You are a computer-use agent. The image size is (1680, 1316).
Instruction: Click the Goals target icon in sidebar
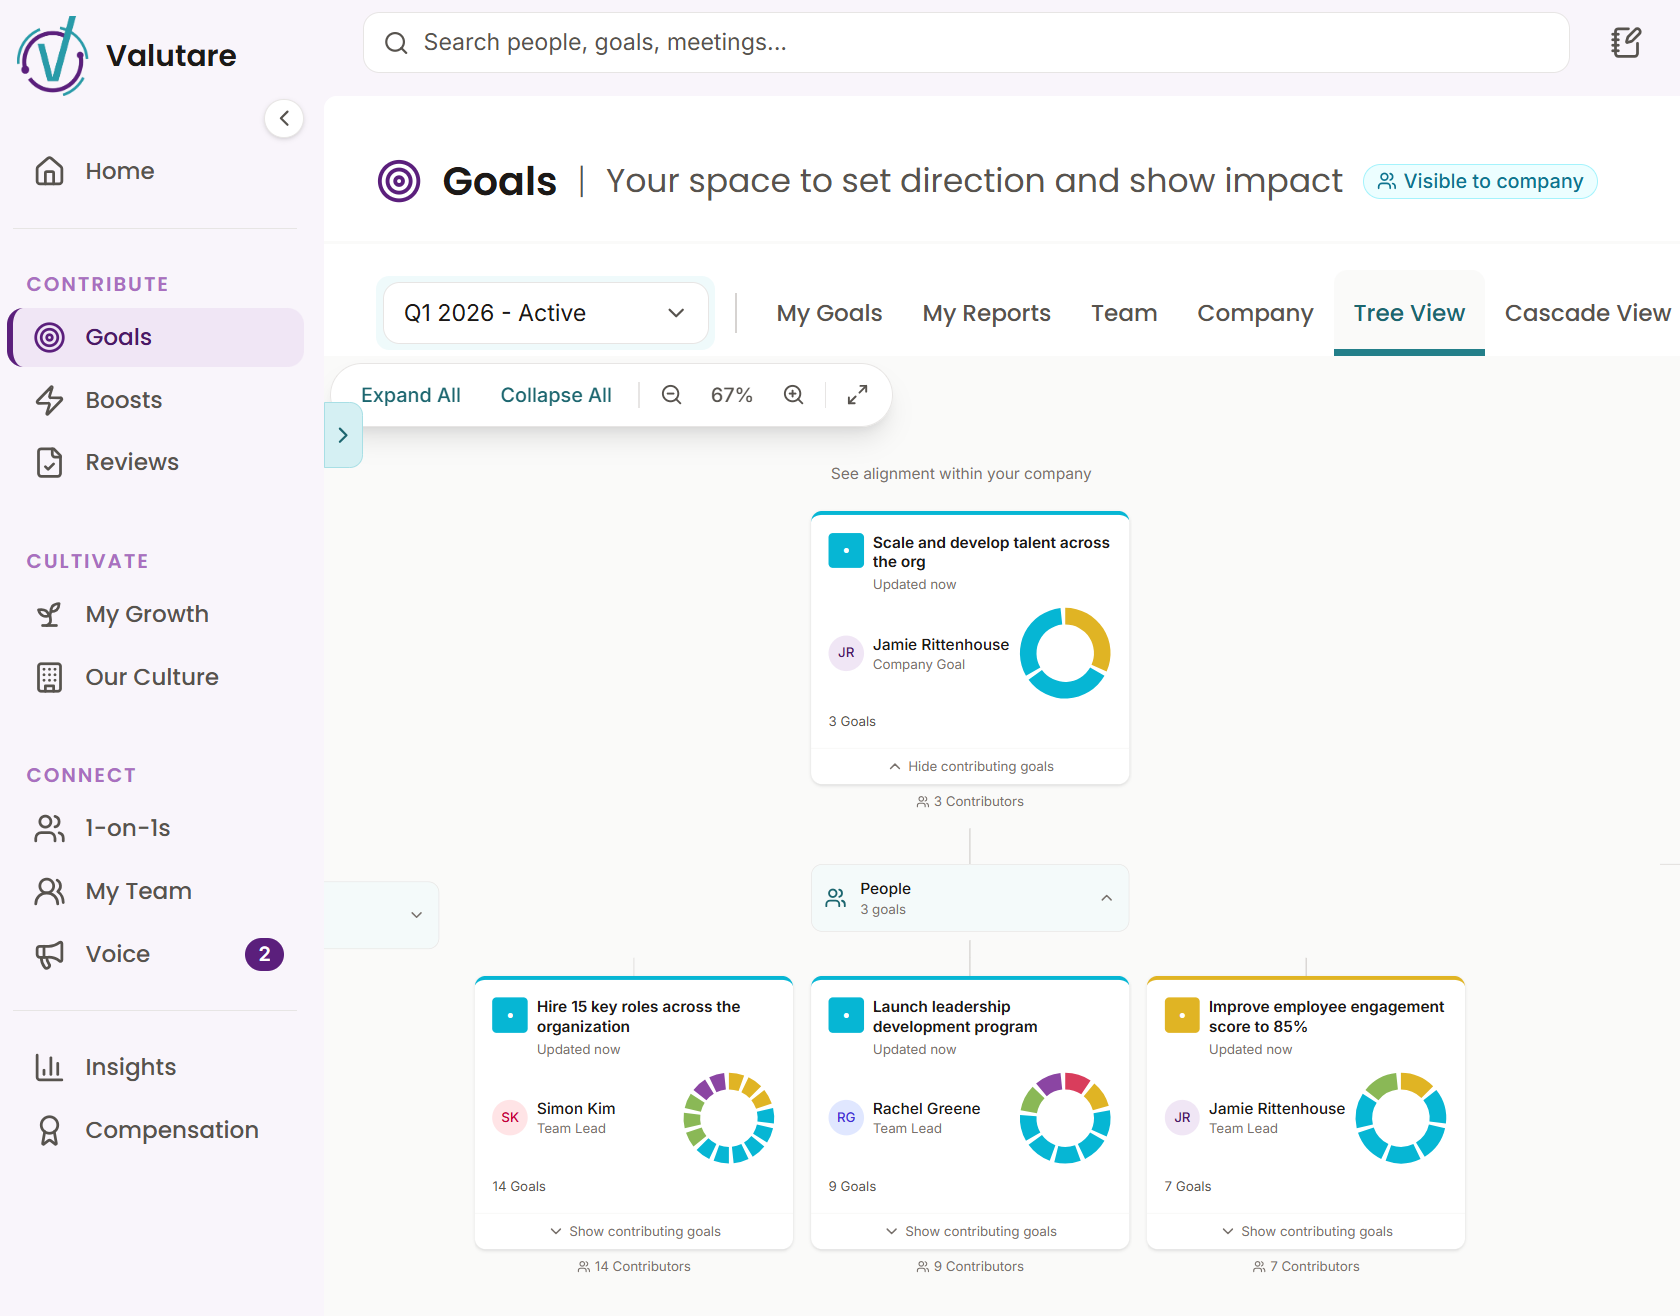pyautogui.click(x=49, y=337)
